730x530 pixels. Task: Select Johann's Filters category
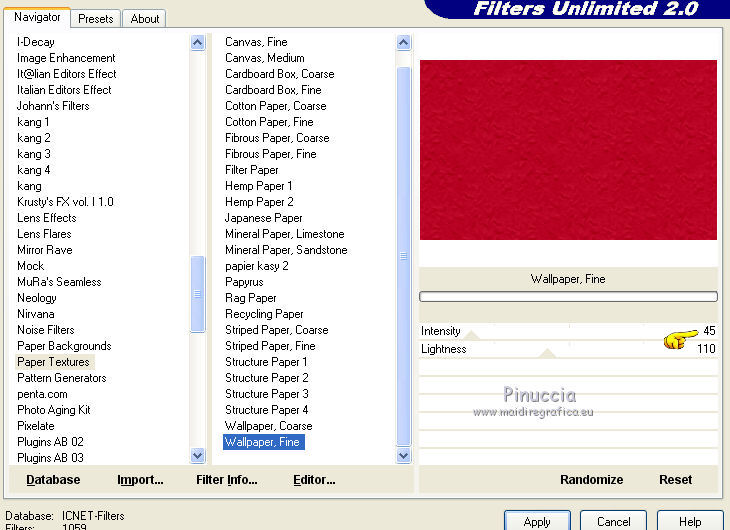53,106
